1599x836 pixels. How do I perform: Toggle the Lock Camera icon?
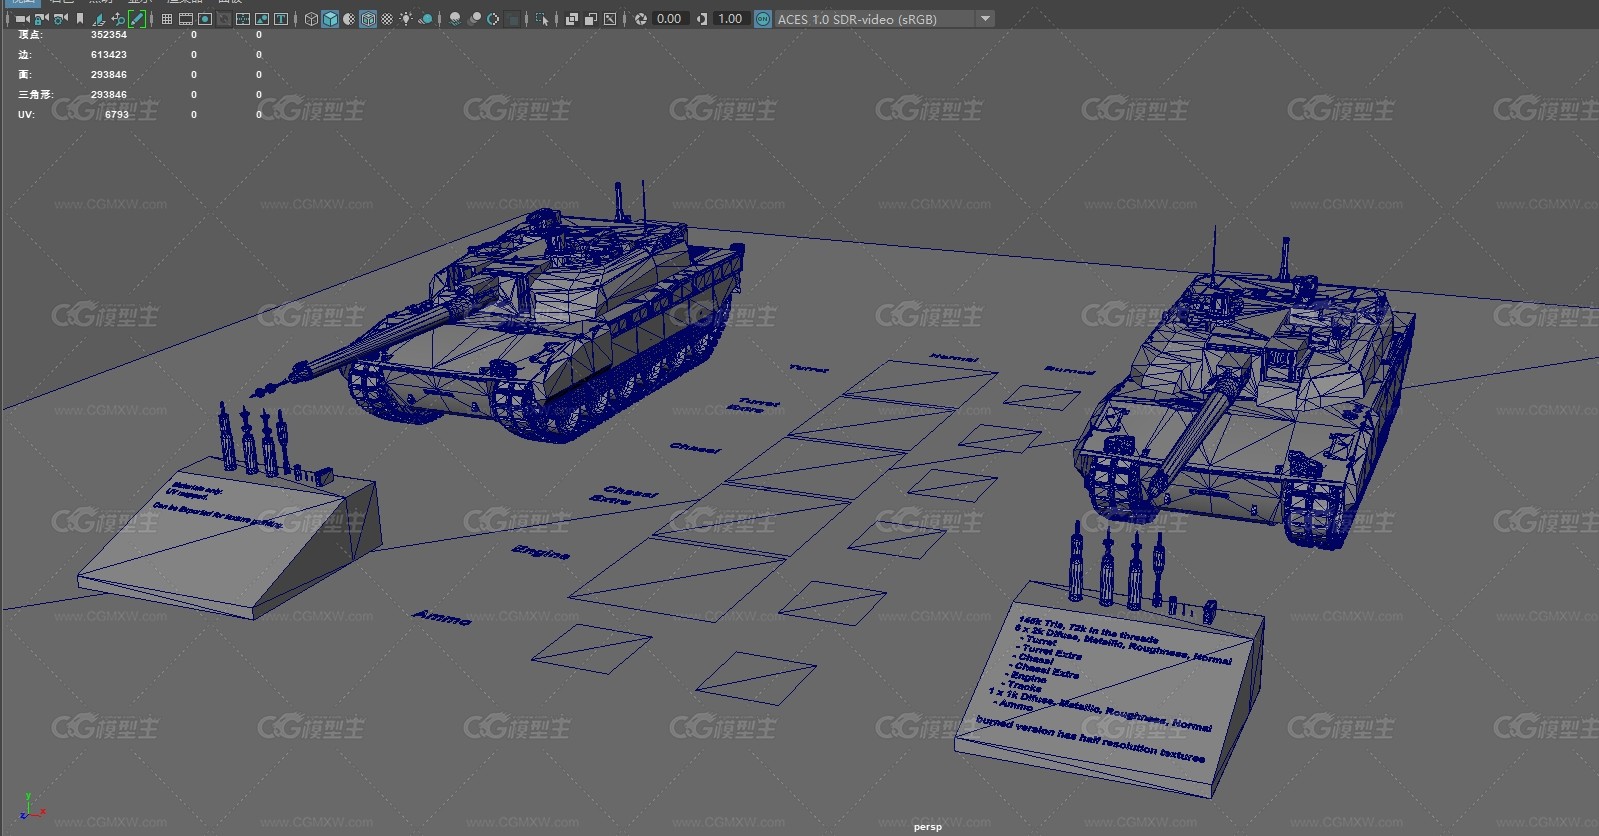[41, 19]
